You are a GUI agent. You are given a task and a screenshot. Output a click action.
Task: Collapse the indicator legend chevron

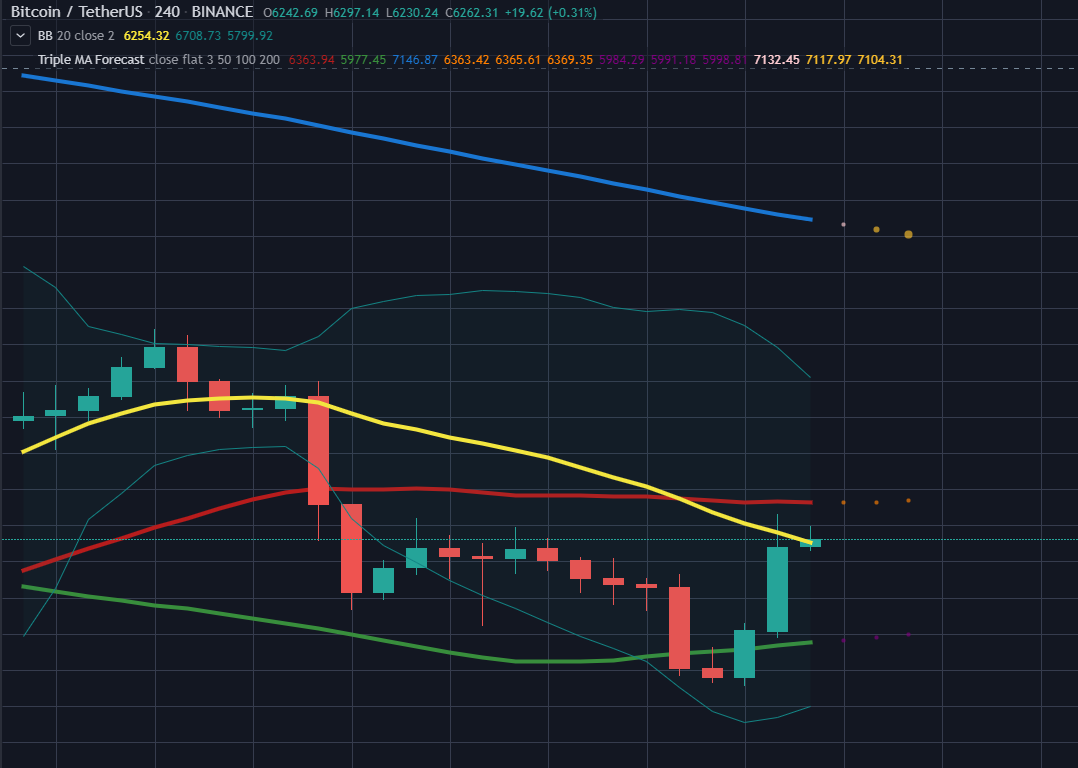[x=19, y=35]
